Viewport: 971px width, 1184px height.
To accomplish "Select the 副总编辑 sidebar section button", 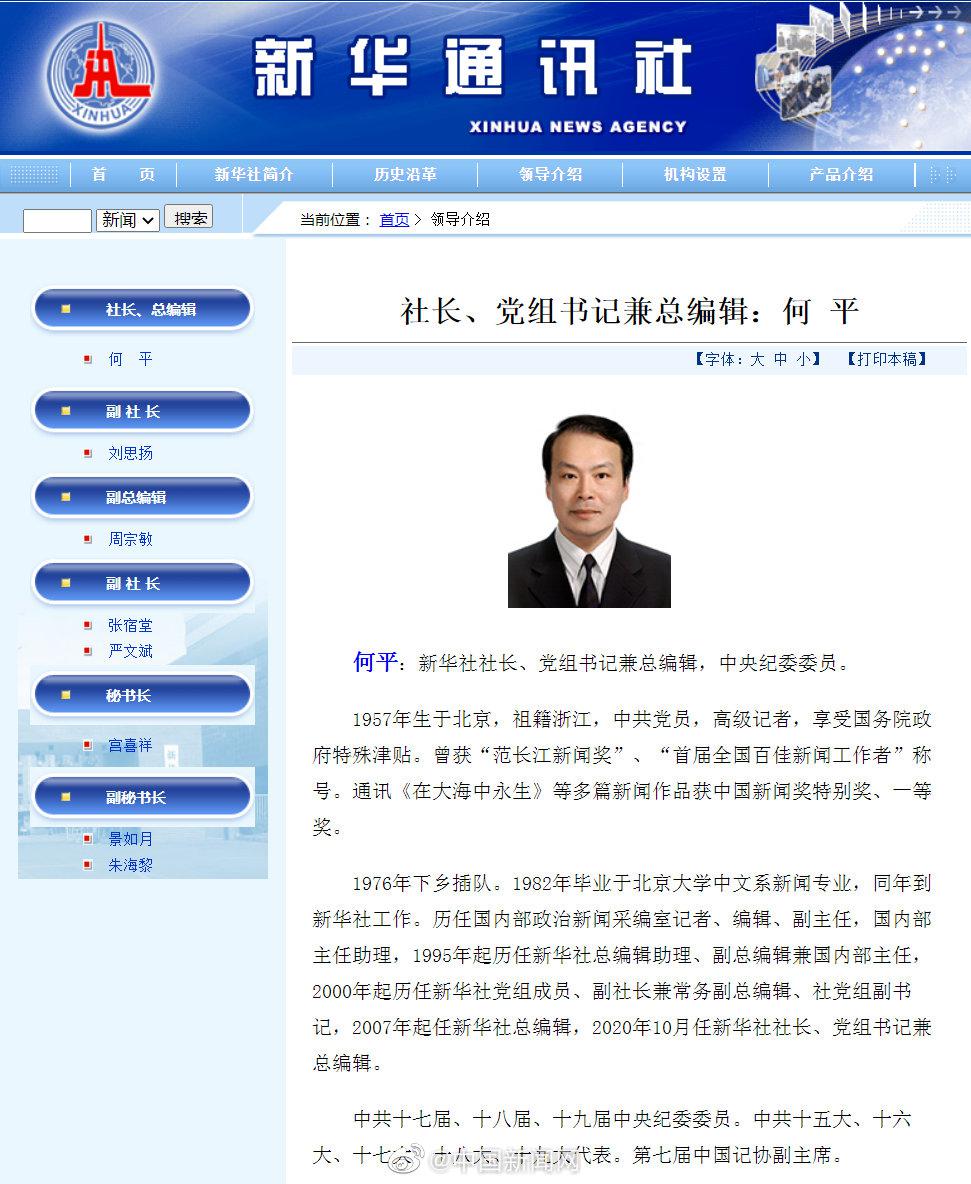I will click(x=142, y=497).
